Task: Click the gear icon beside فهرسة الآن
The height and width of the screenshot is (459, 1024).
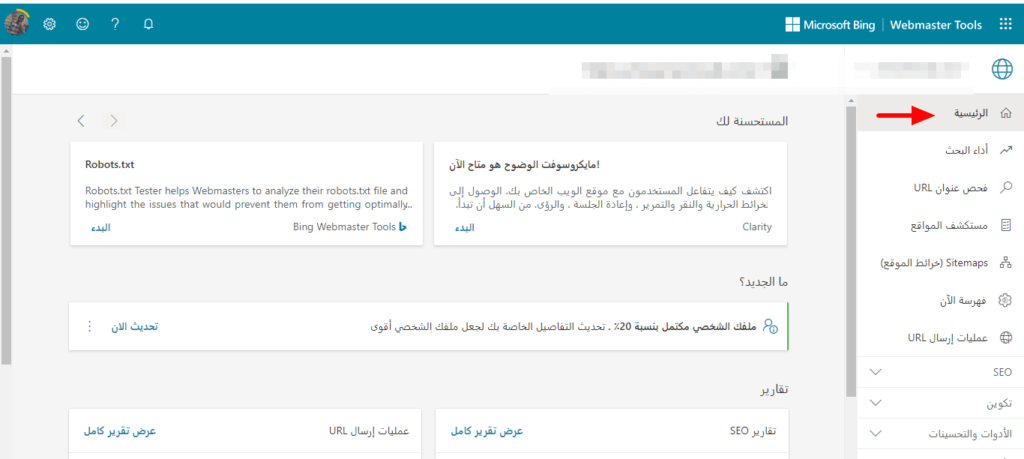Action: click(x=1006, y=300)
